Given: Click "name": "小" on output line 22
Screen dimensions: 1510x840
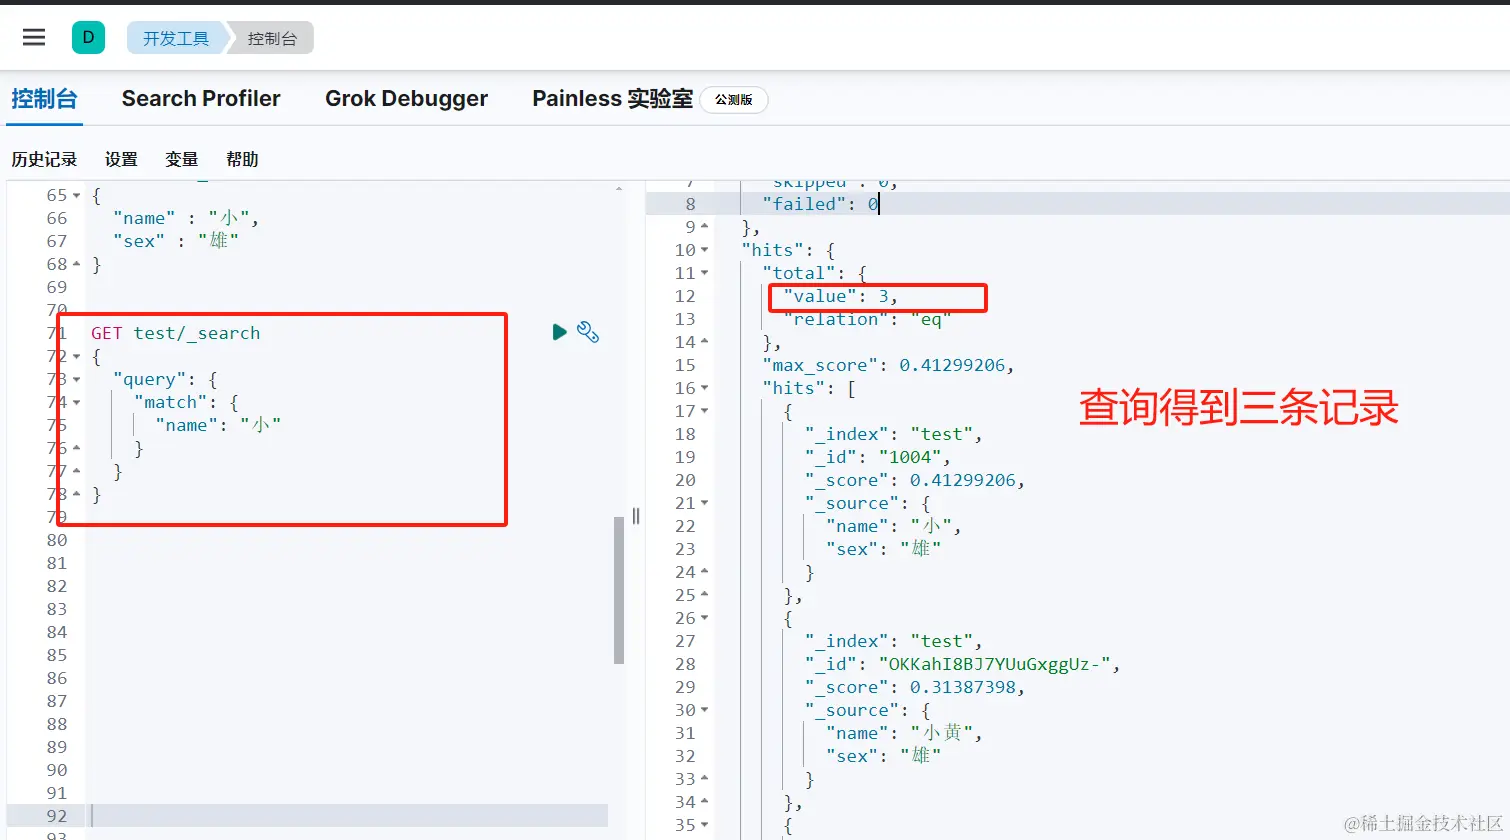Looking at the screenshot, I should pos(894,526).
